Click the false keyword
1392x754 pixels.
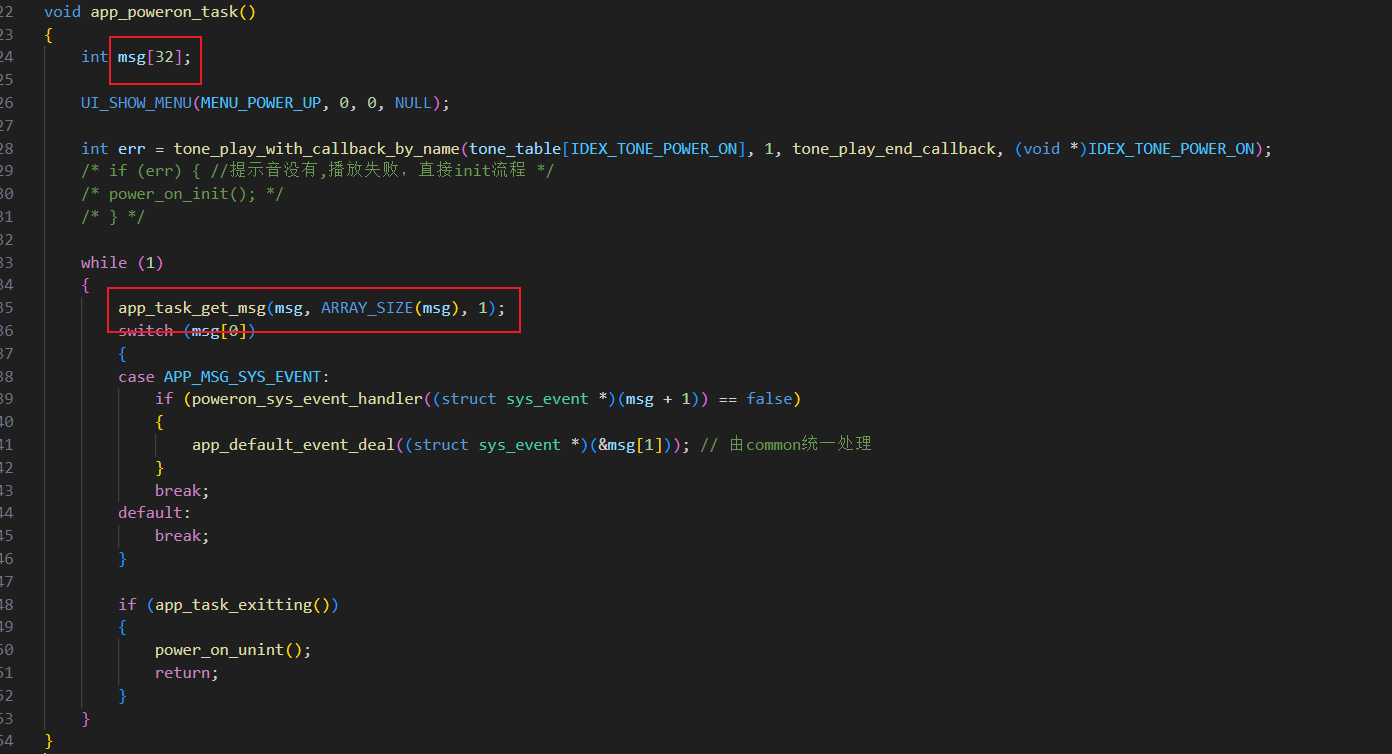point(769,399)
